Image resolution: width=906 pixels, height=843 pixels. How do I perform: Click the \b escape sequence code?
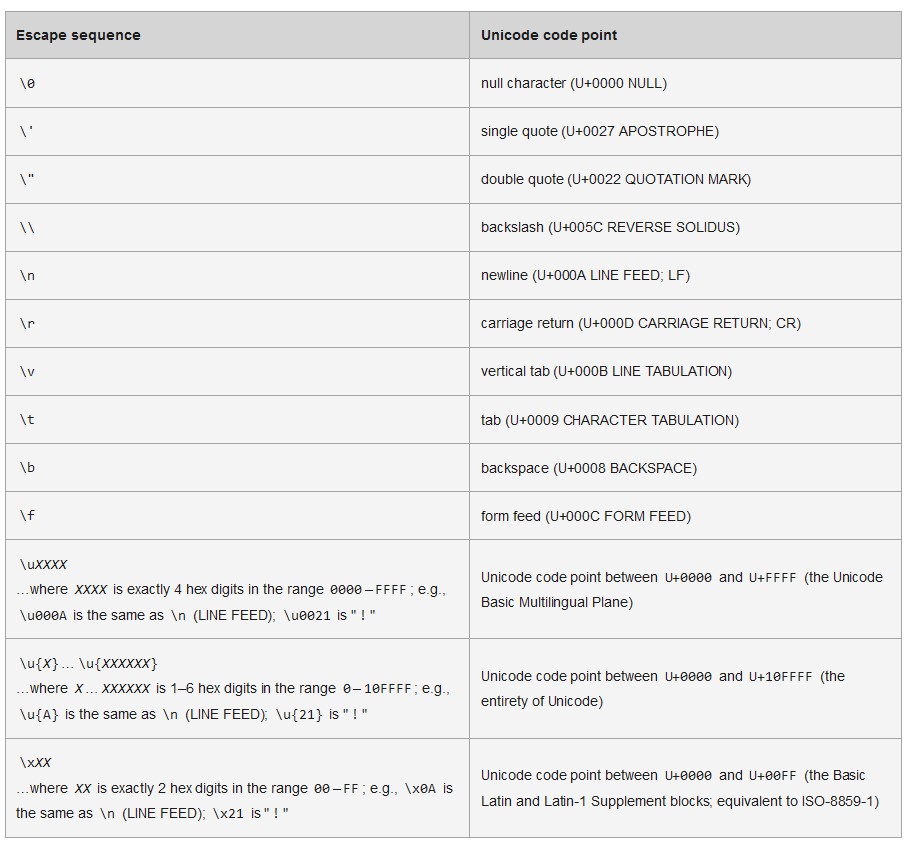27,468
